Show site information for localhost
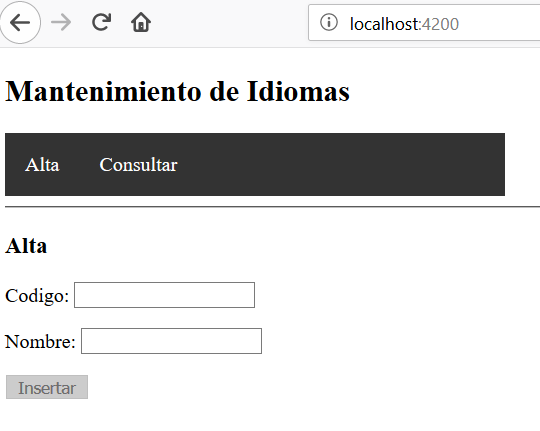Viewport: 540px width, 431px height. pos(329,23)
